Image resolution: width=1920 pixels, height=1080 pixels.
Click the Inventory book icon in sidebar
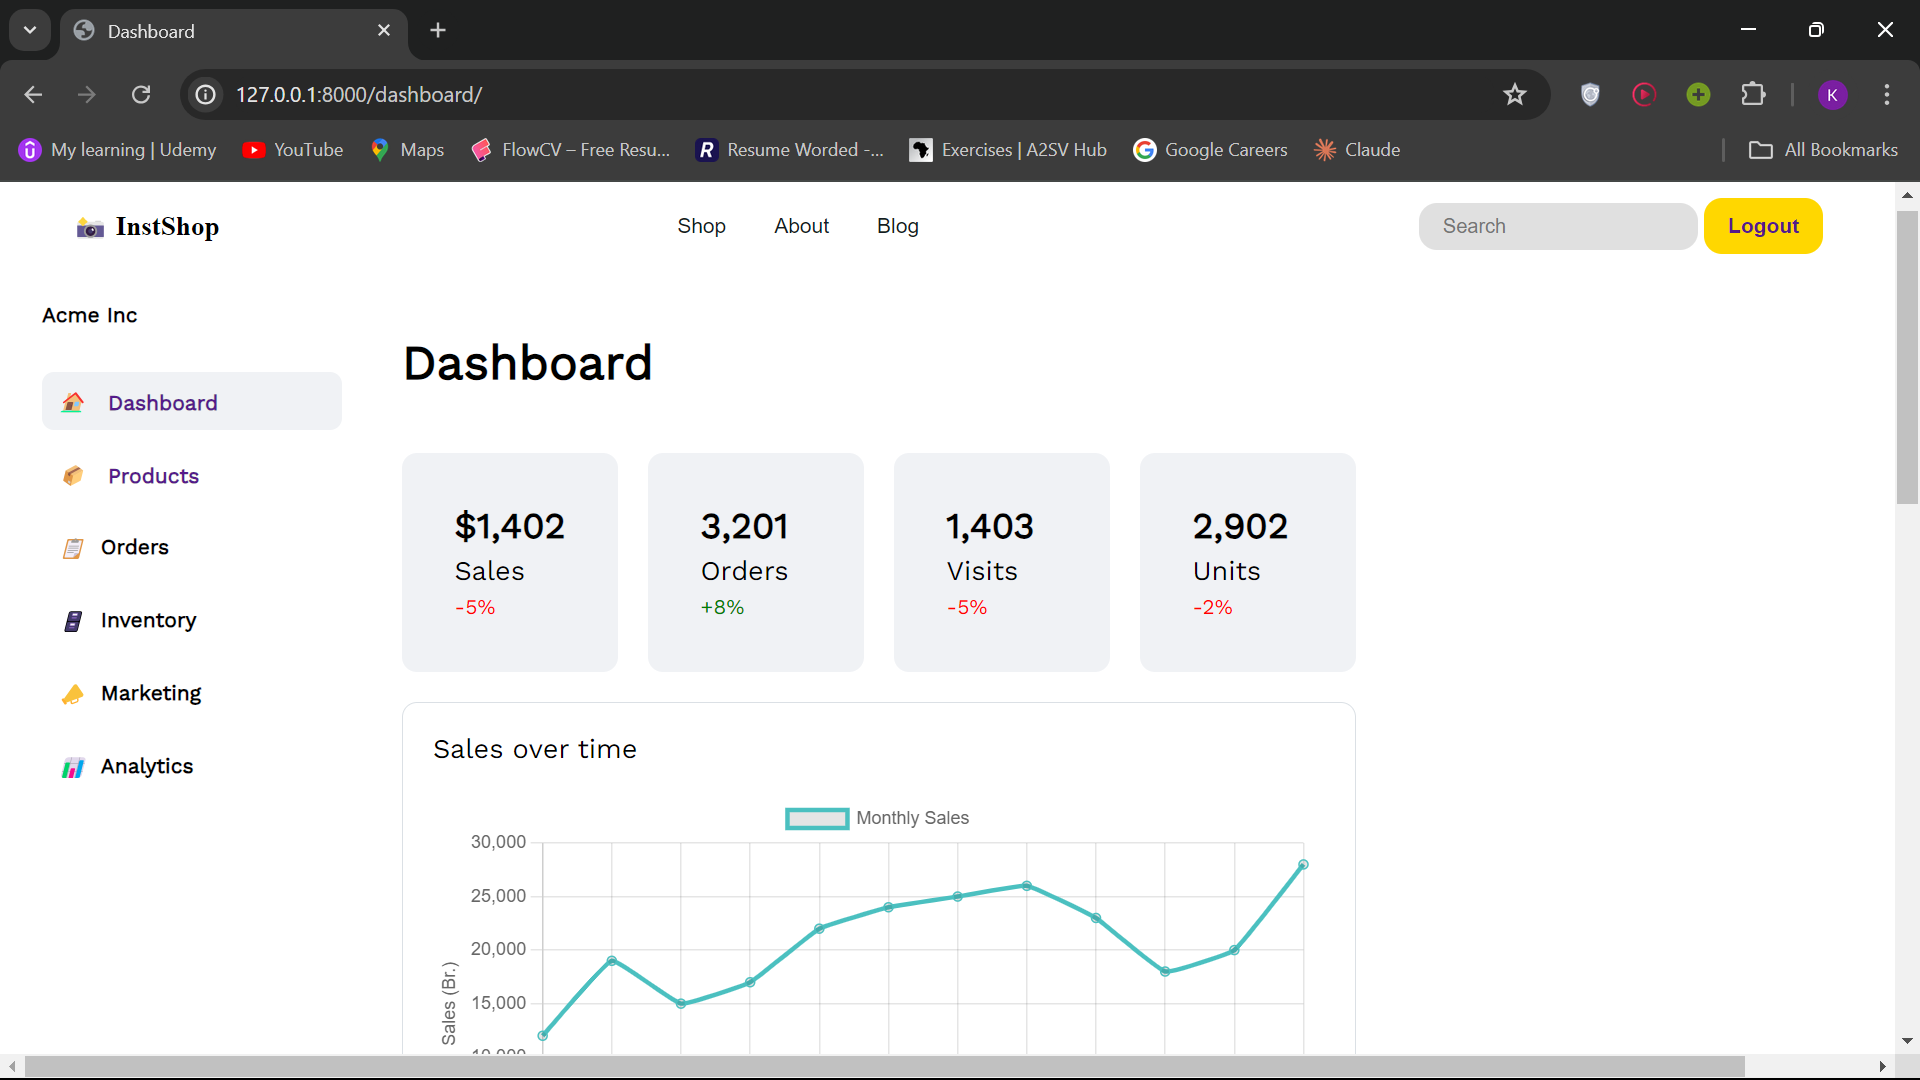click(x=73, y=621)
